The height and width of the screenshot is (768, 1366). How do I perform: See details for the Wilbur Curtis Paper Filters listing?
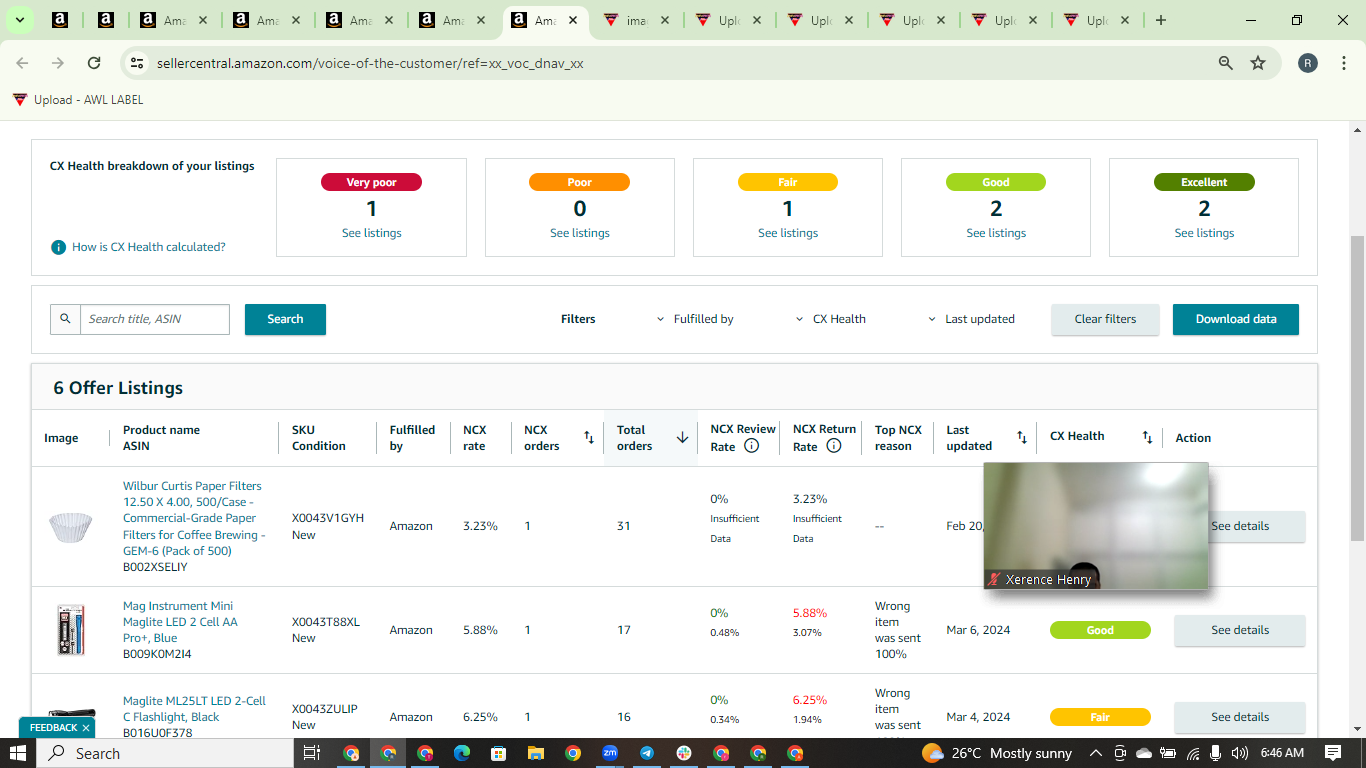coord(1256,526)
